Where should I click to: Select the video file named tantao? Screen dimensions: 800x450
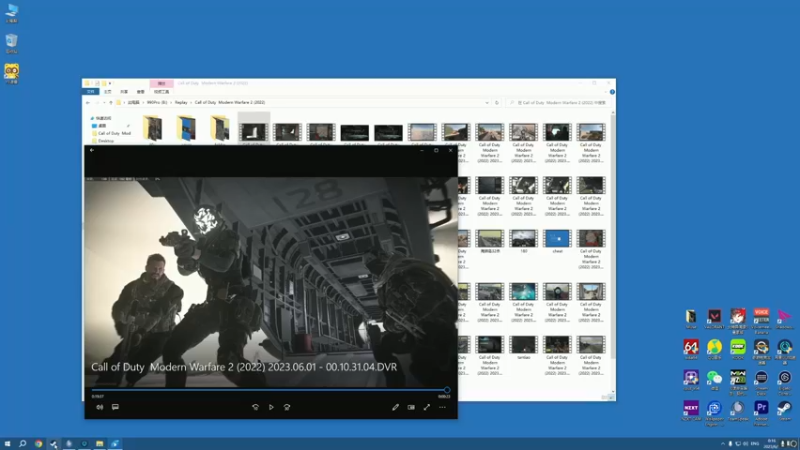pos(523,347)
